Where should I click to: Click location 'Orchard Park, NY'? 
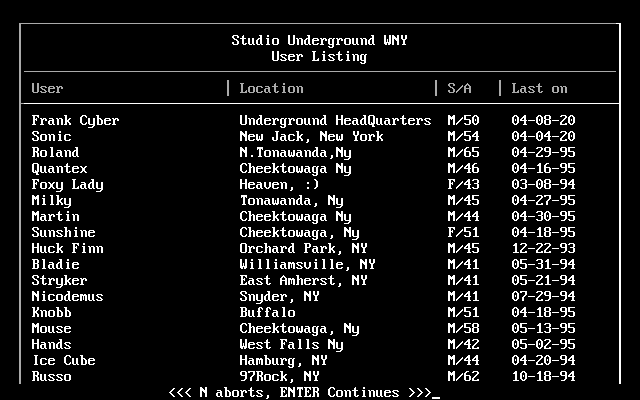303,248
